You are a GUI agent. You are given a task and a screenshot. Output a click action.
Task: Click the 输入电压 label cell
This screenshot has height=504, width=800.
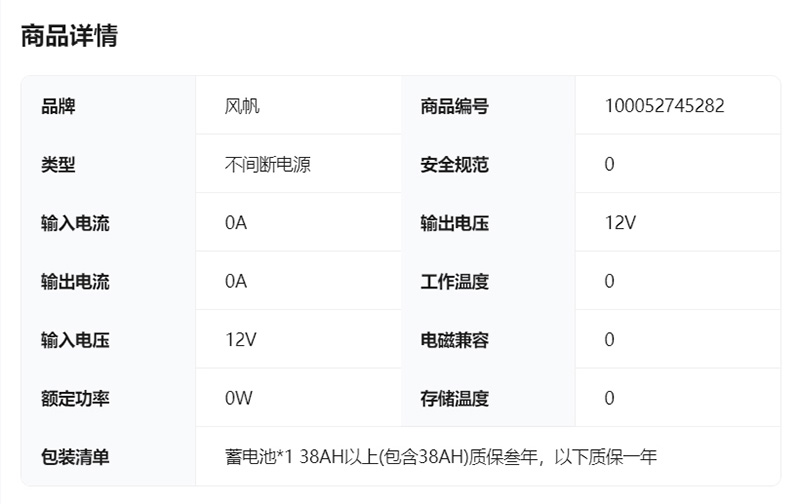coord(75,340)
